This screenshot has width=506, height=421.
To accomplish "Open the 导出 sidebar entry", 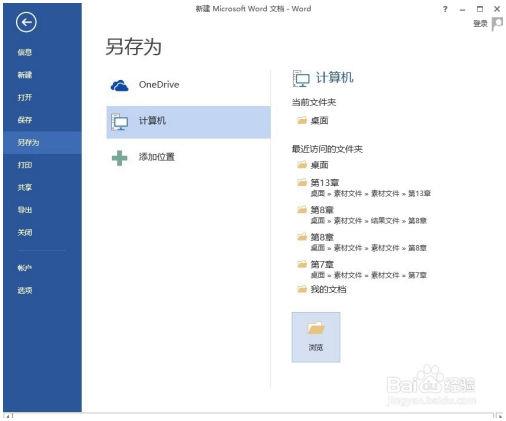I will (x=25, y=210).
